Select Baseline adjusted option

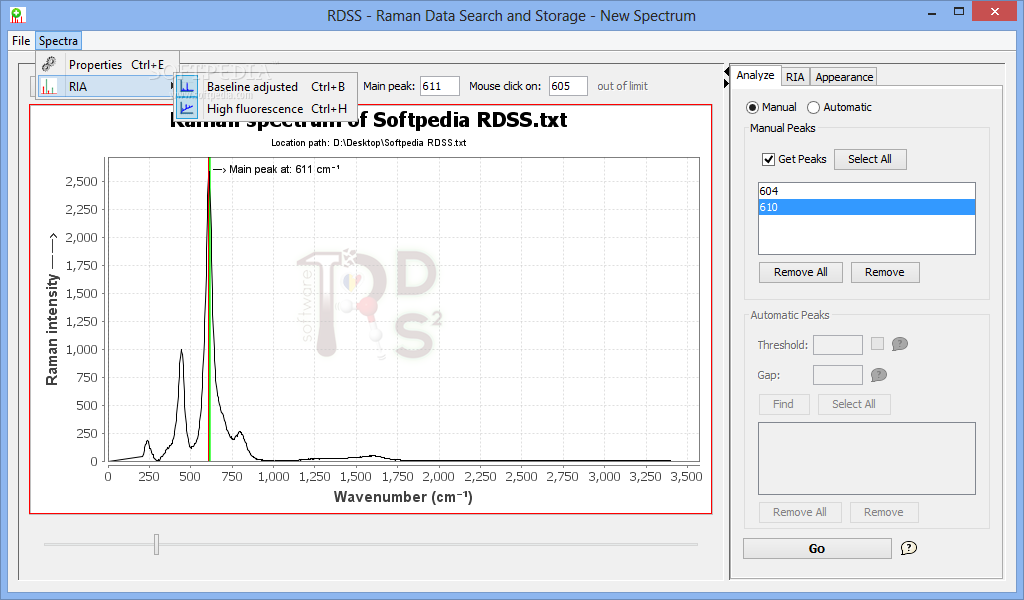click(266, 87)
